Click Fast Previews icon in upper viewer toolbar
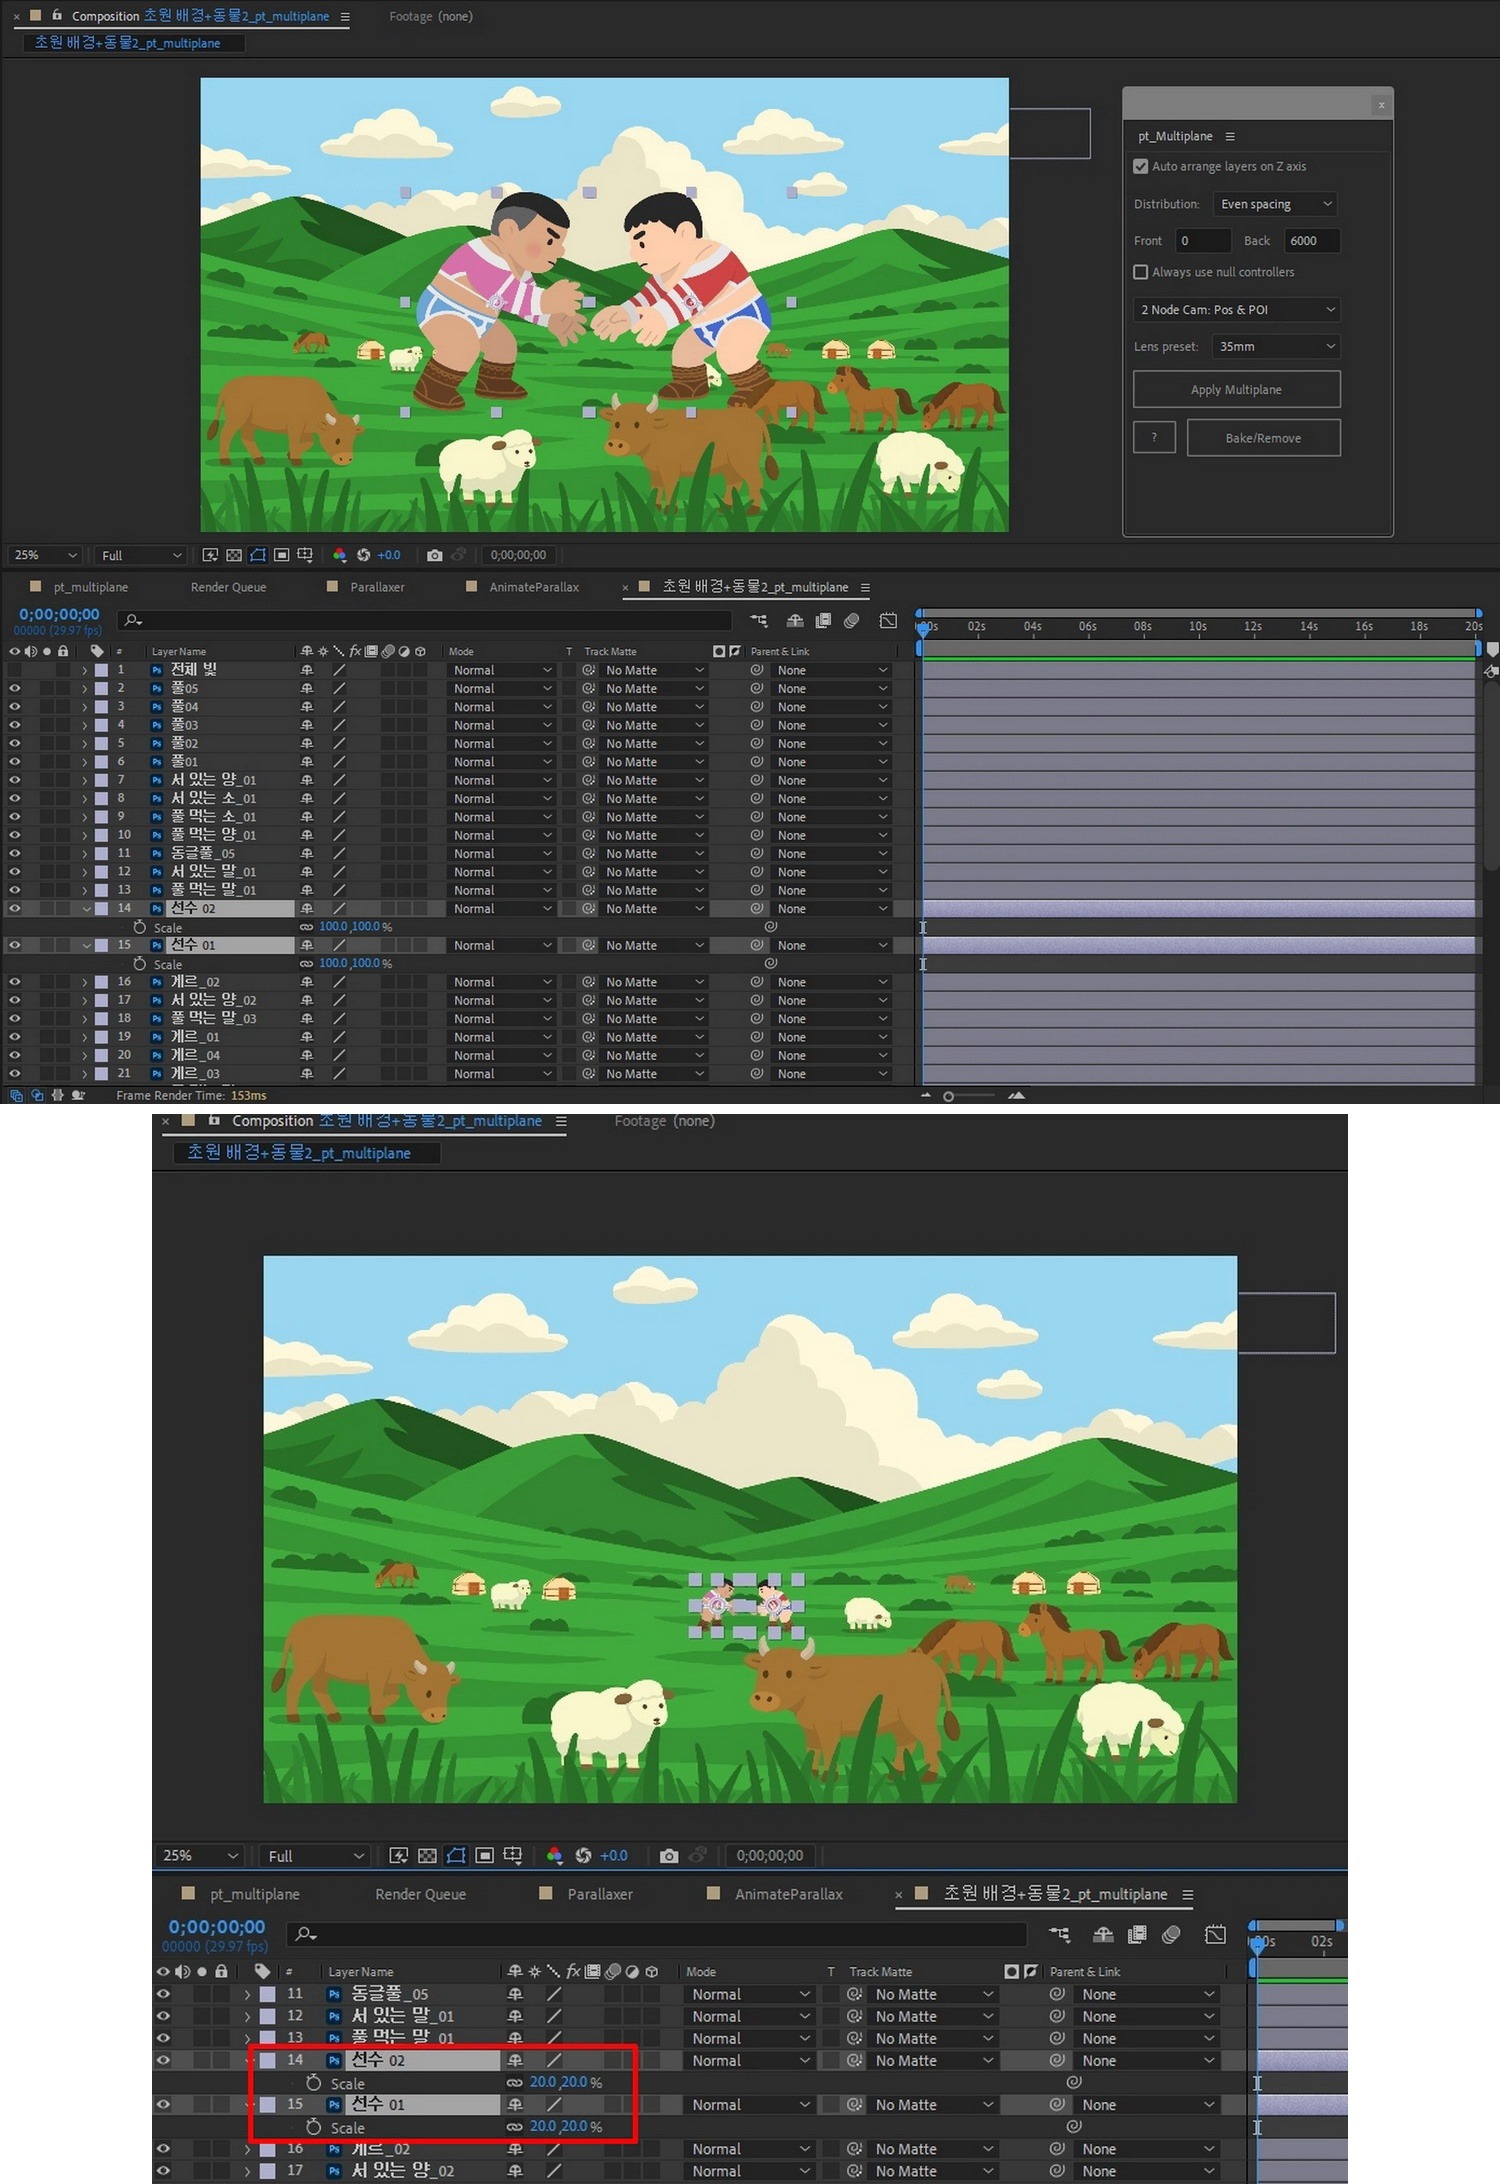 [x=210, y=555]
